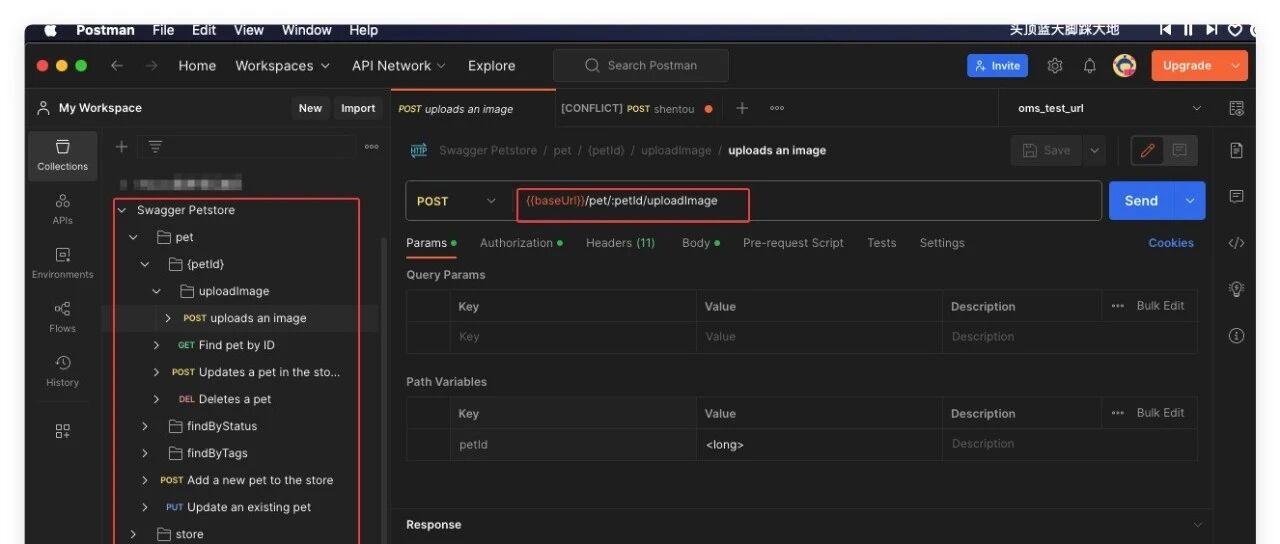
Task: Open the History sidebar panel
Action: [62, 371]
